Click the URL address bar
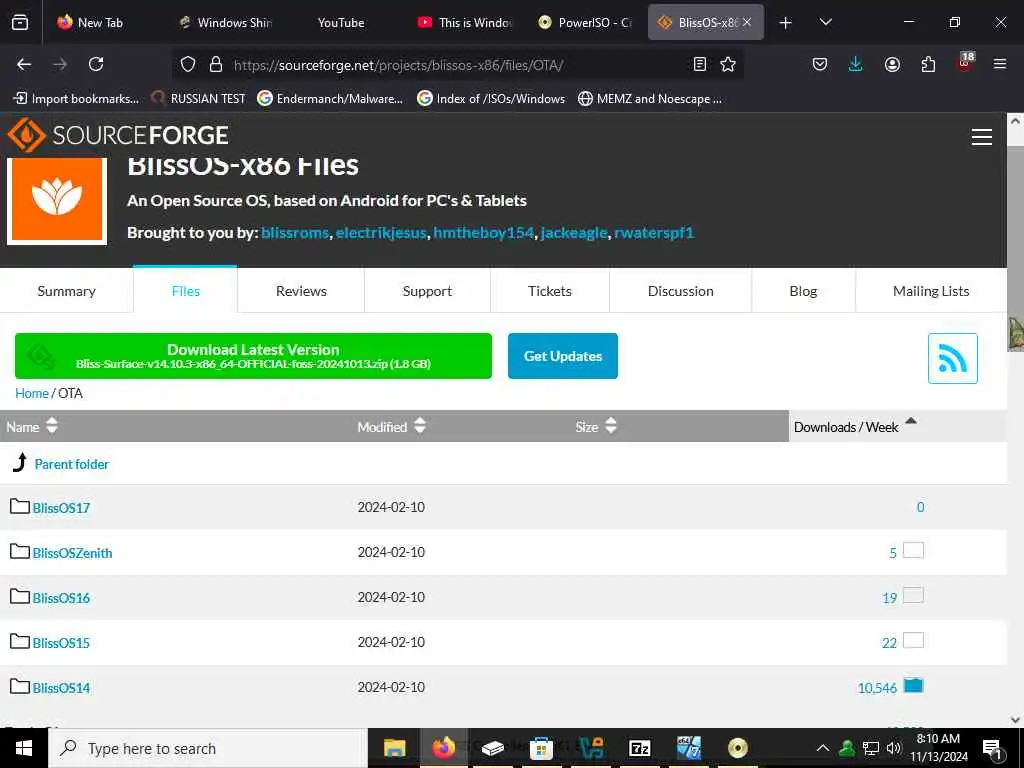Screen dimensions: 1024x768 [457, 65]
